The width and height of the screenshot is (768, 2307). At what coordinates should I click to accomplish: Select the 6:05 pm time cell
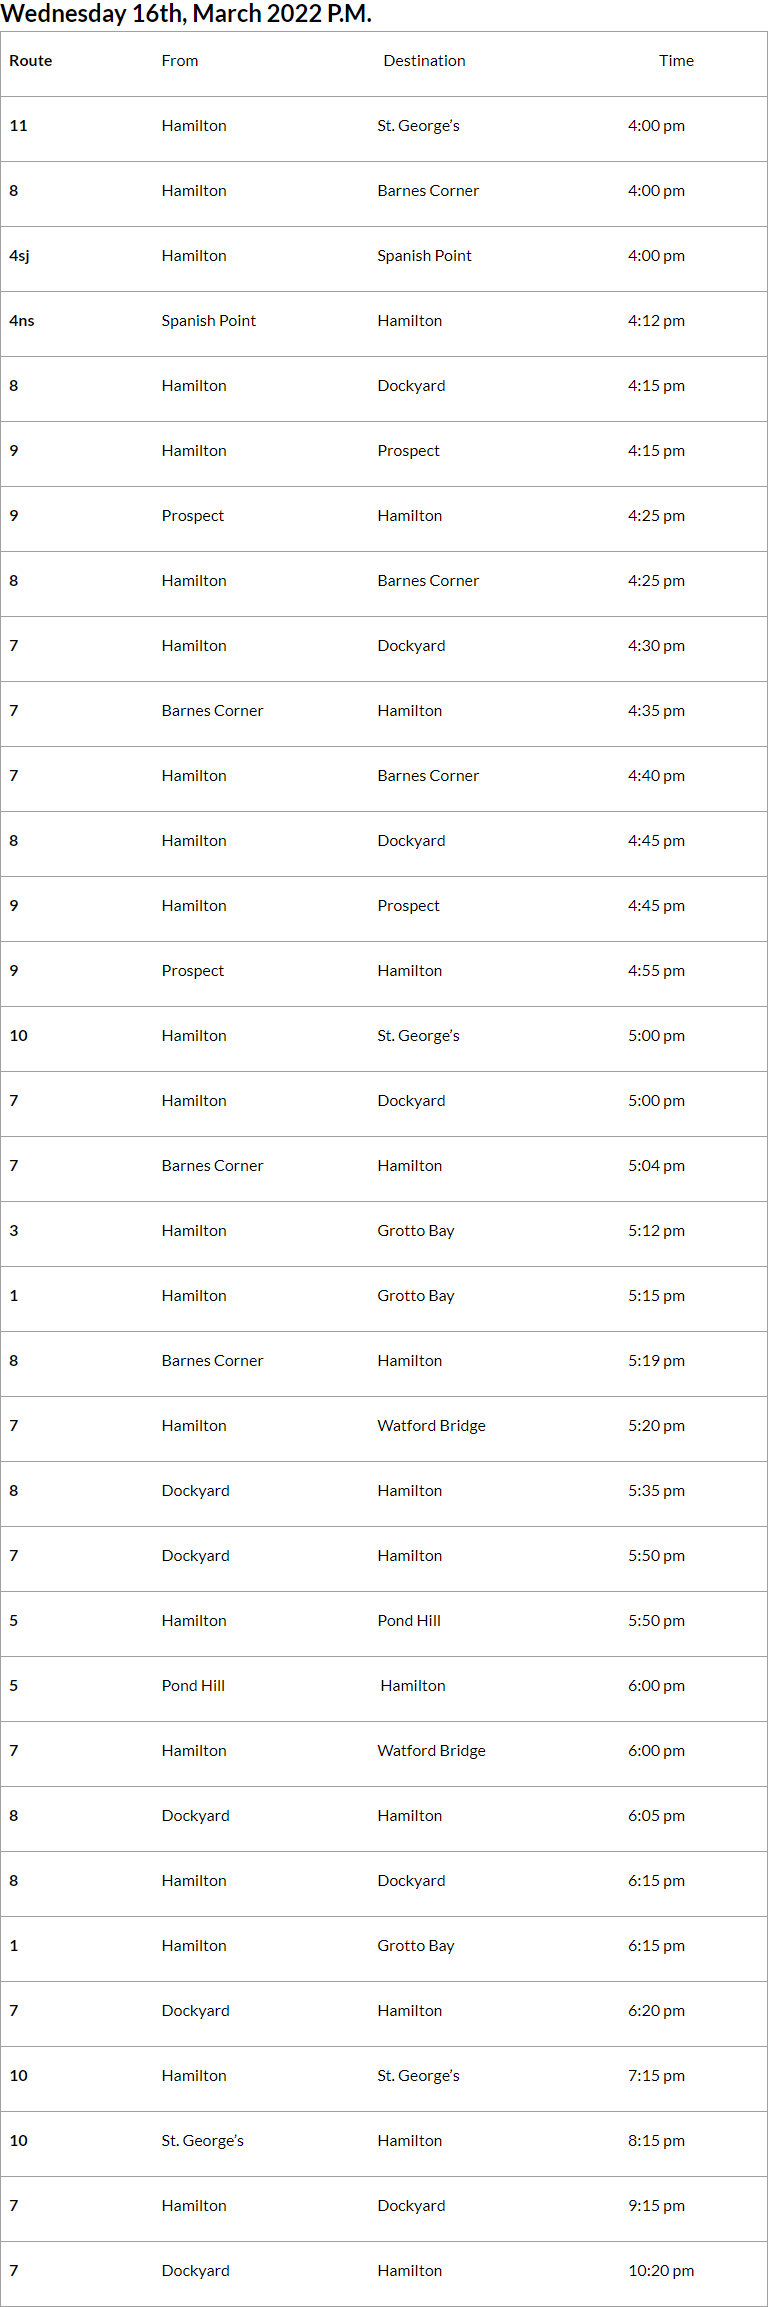(x=656, y=1816)
